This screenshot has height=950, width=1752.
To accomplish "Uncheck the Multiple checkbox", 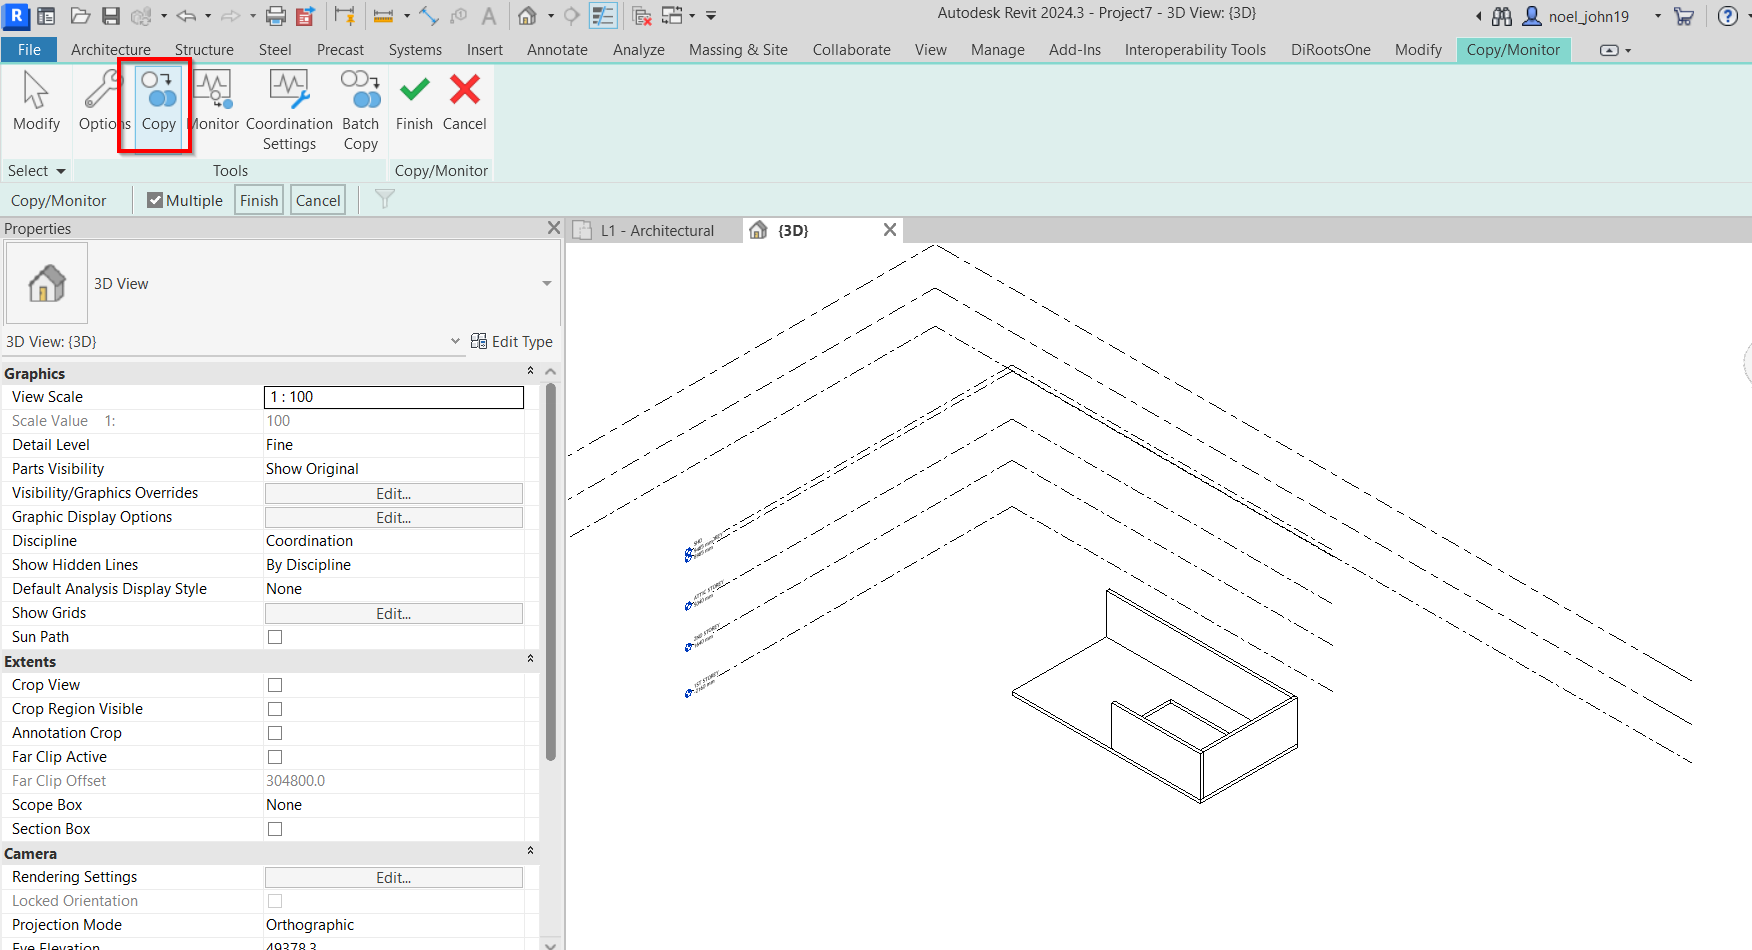I will coord(155,201).
